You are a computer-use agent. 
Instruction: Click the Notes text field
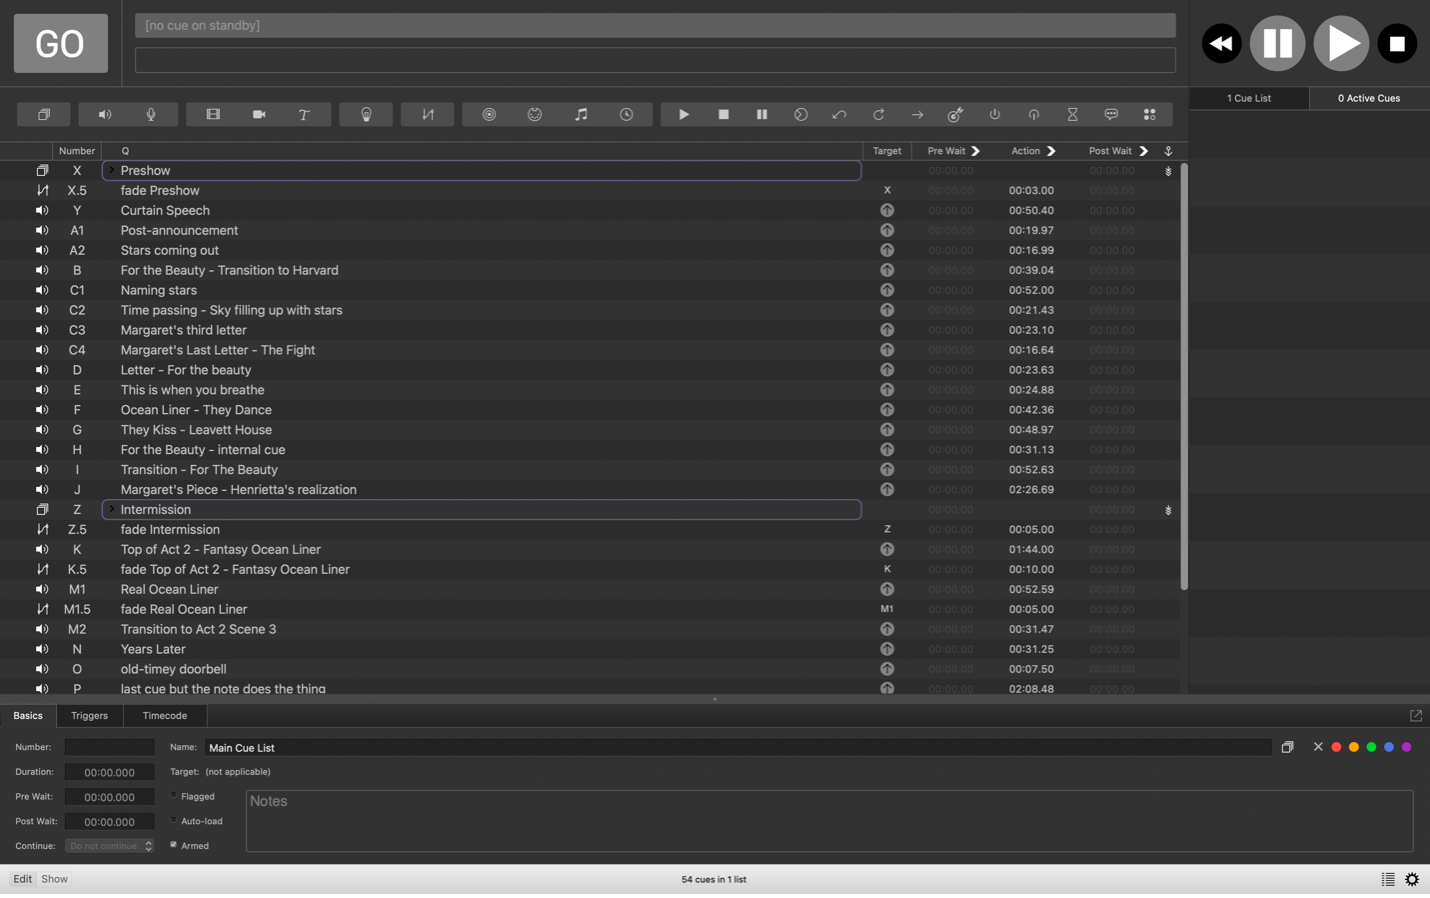(829, 821)
